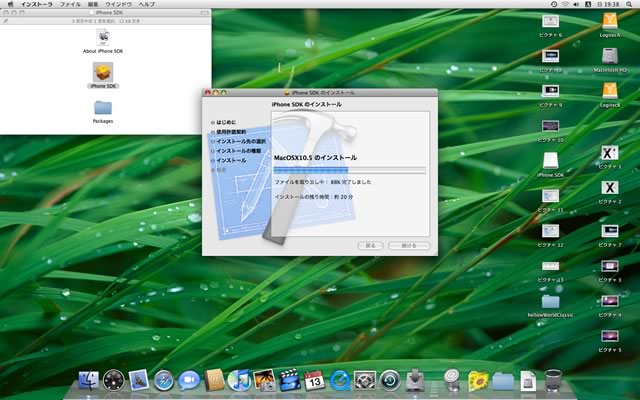This screenshot has width=640, height=400.
Task: Select ピクチャ 7 on the desktop
Action: [x=610, y=236]
